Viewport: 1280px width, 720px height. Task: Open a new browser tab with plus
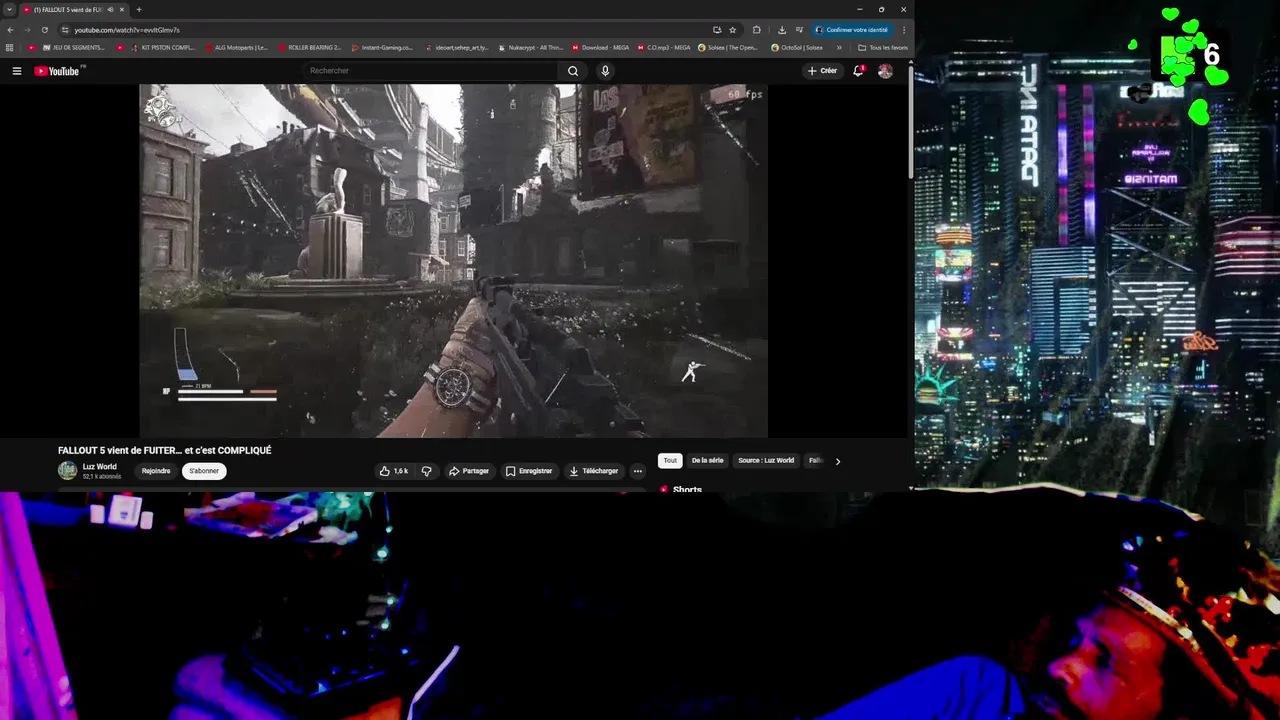click(x=139, y=10)
